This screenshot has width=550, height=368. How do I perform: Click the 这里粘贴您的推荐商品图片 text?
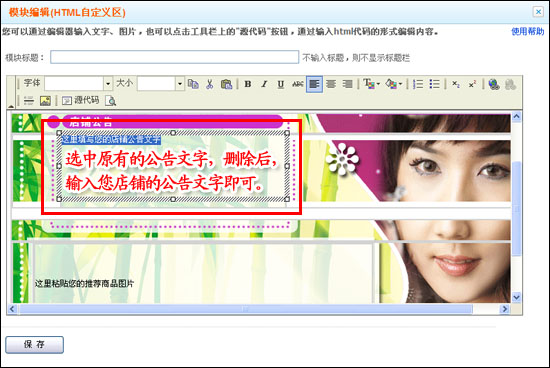click(x=84, y=283)
